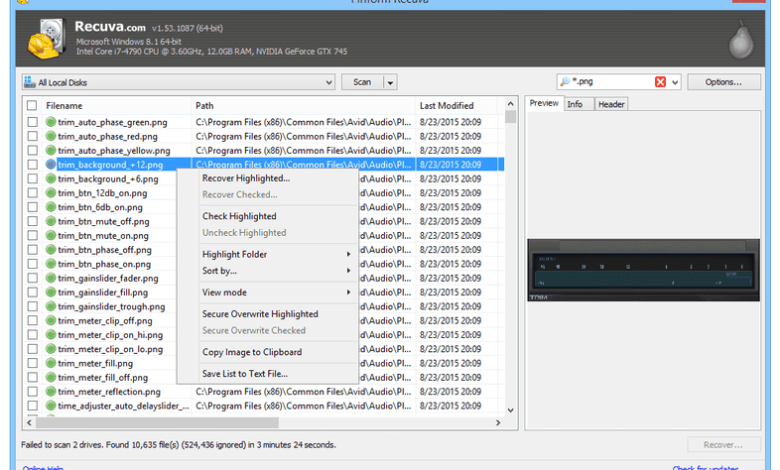Click the preview image thumbnail
The width and height of the screenshot is (780, 470).
point(643,270)
